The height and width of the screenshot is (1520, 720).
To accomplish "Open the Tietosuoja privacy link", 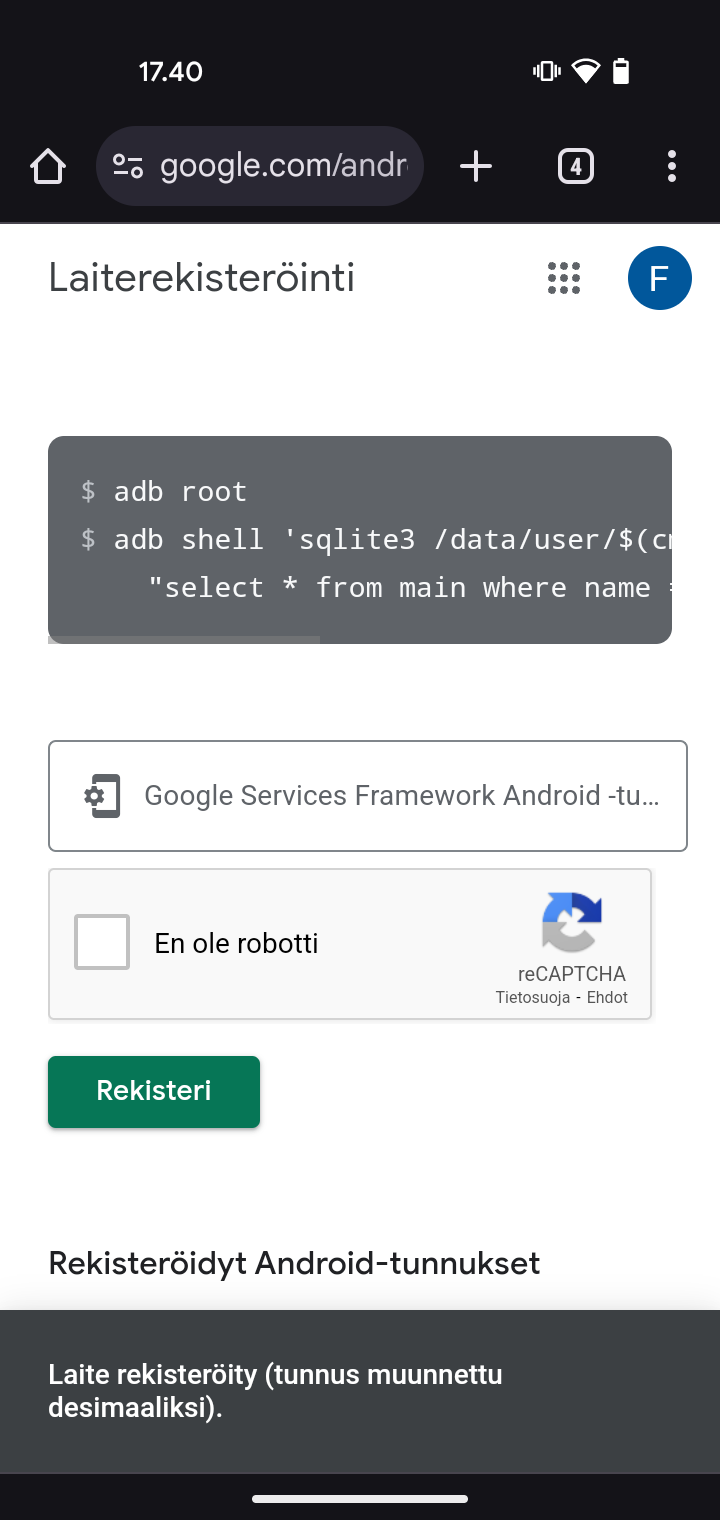I will pos(533,998).
